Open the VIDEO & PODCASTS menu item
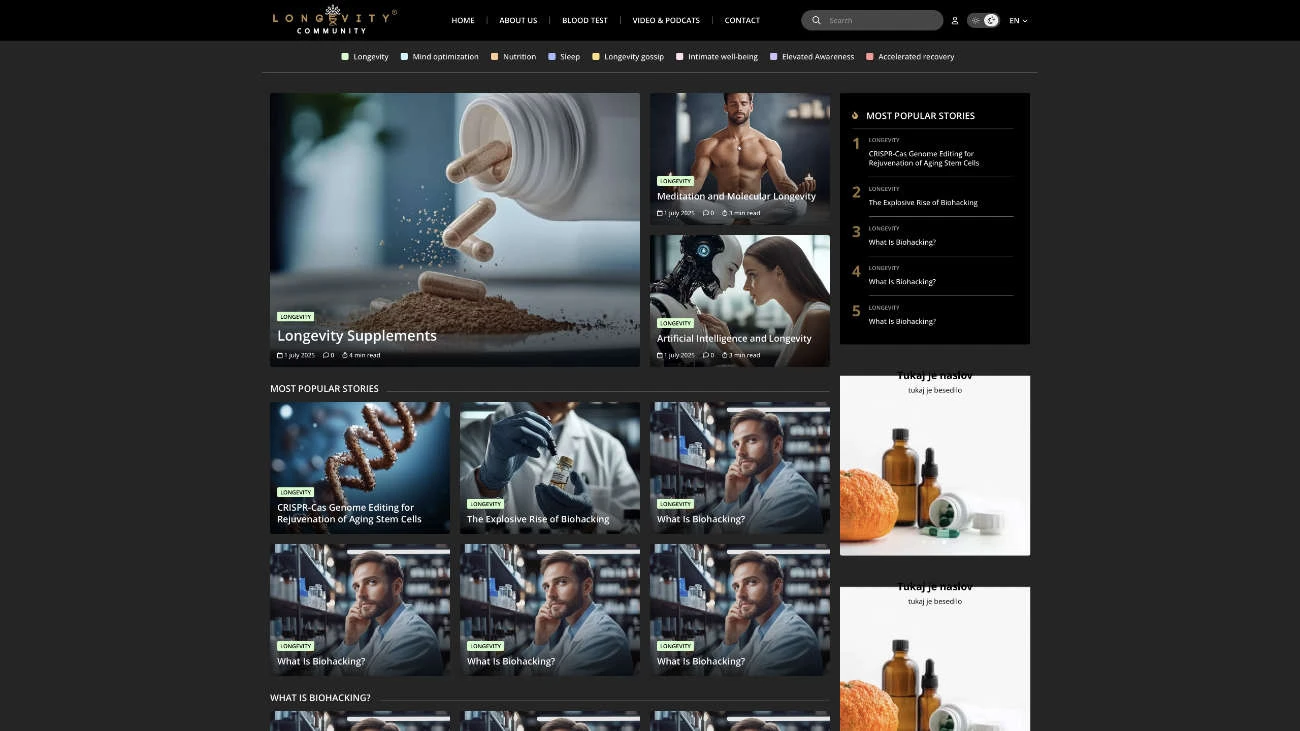The image size is (1300, 731). (666, 20)
